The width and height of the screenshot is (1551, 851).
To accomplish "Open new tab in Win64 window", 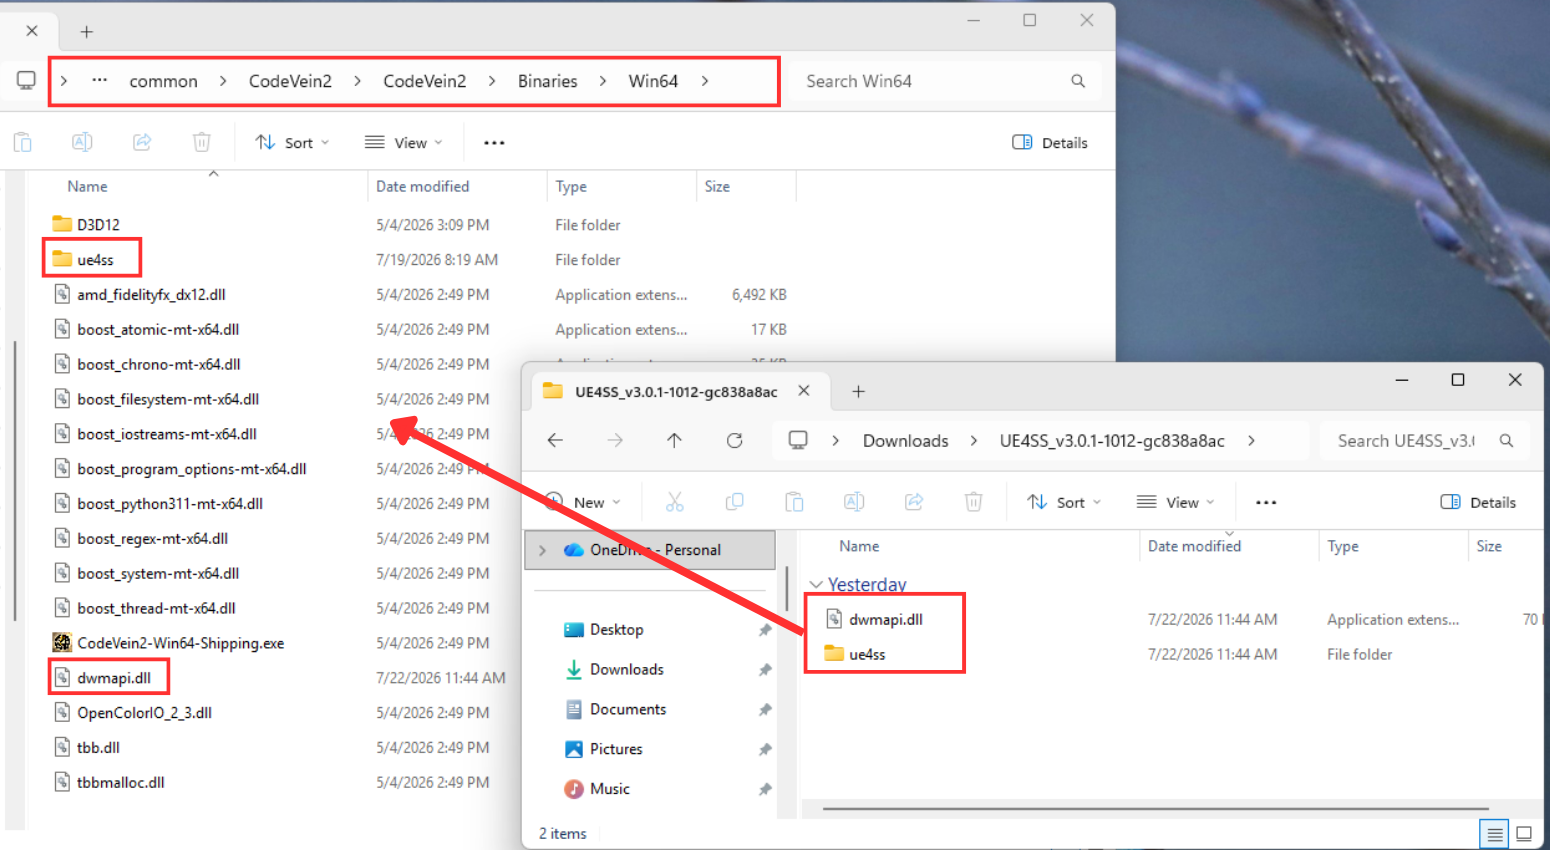I will [x=87, y=32].
